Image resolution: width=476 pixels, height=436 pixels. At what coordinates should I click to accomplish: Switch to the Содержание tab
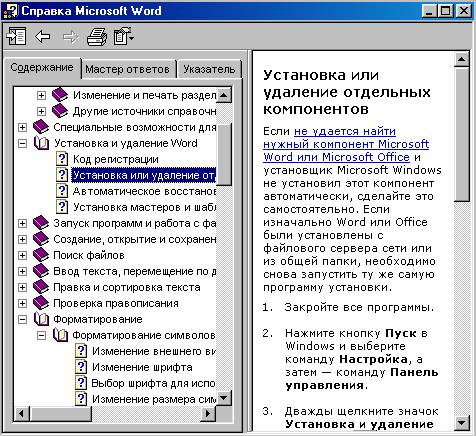42,68
